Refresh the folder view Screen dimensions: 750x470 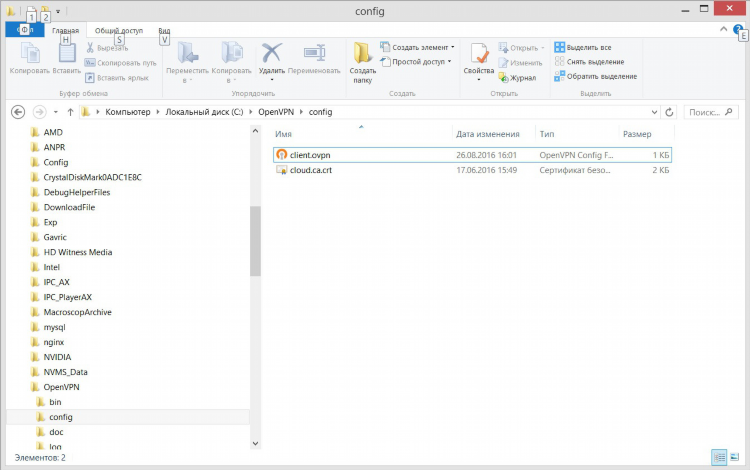coord(669,112)
